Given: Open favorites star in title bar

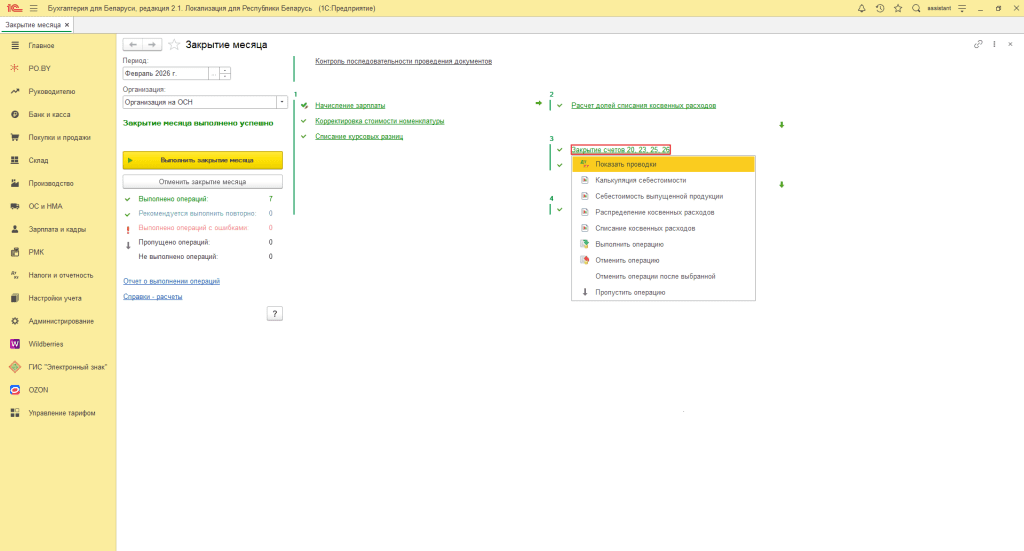Looking at the screenshot, I should 897,8.
